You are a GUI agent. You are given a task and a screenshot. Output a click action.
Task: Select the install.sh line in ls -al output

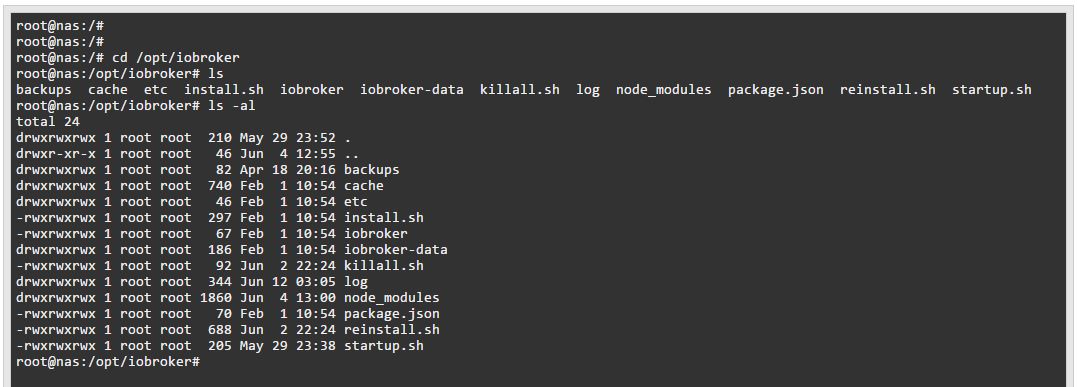click(219, 217)
